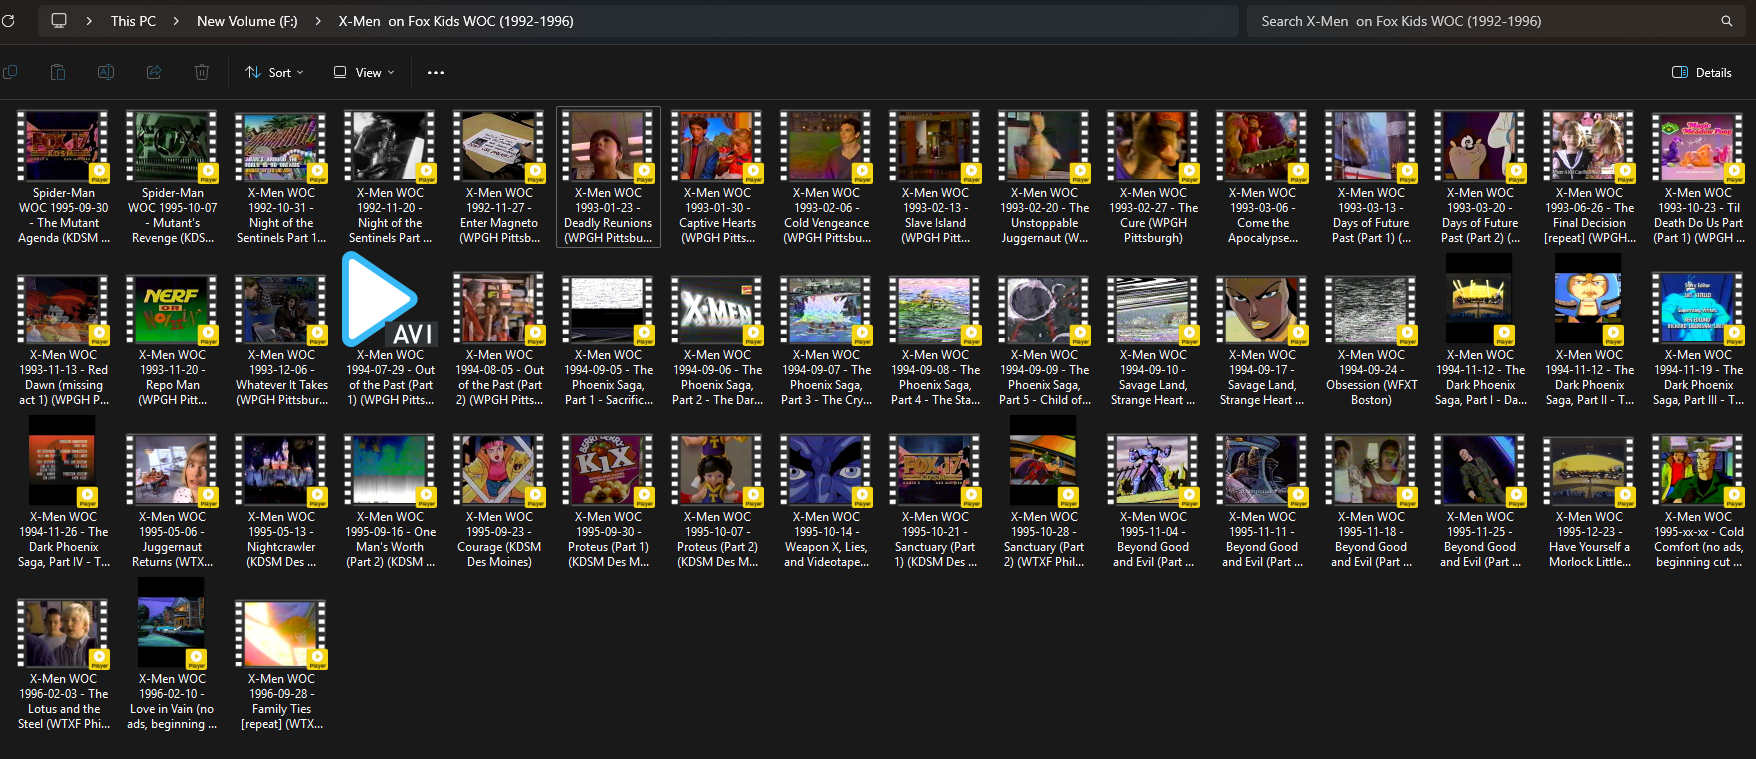Image resolution: width=1756 pixels, height=759 pixels.
Task: Click the '1994-11-19 - The Dark Phoenix' file name
Action: click(x=1698, y=378)
